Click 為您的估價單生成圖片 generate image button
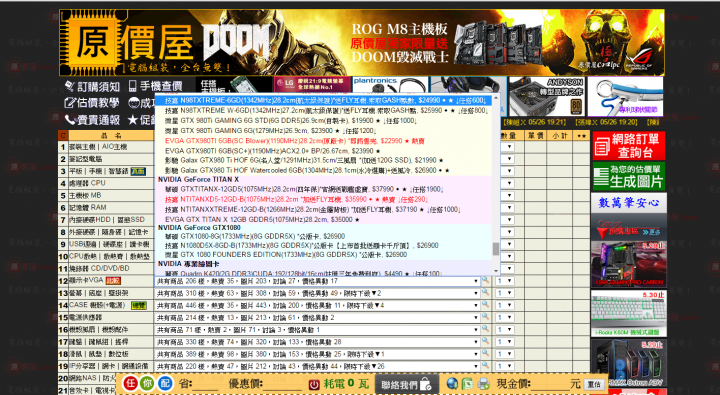The height and width of the screenshot is (395, 720). pos(629,176)
